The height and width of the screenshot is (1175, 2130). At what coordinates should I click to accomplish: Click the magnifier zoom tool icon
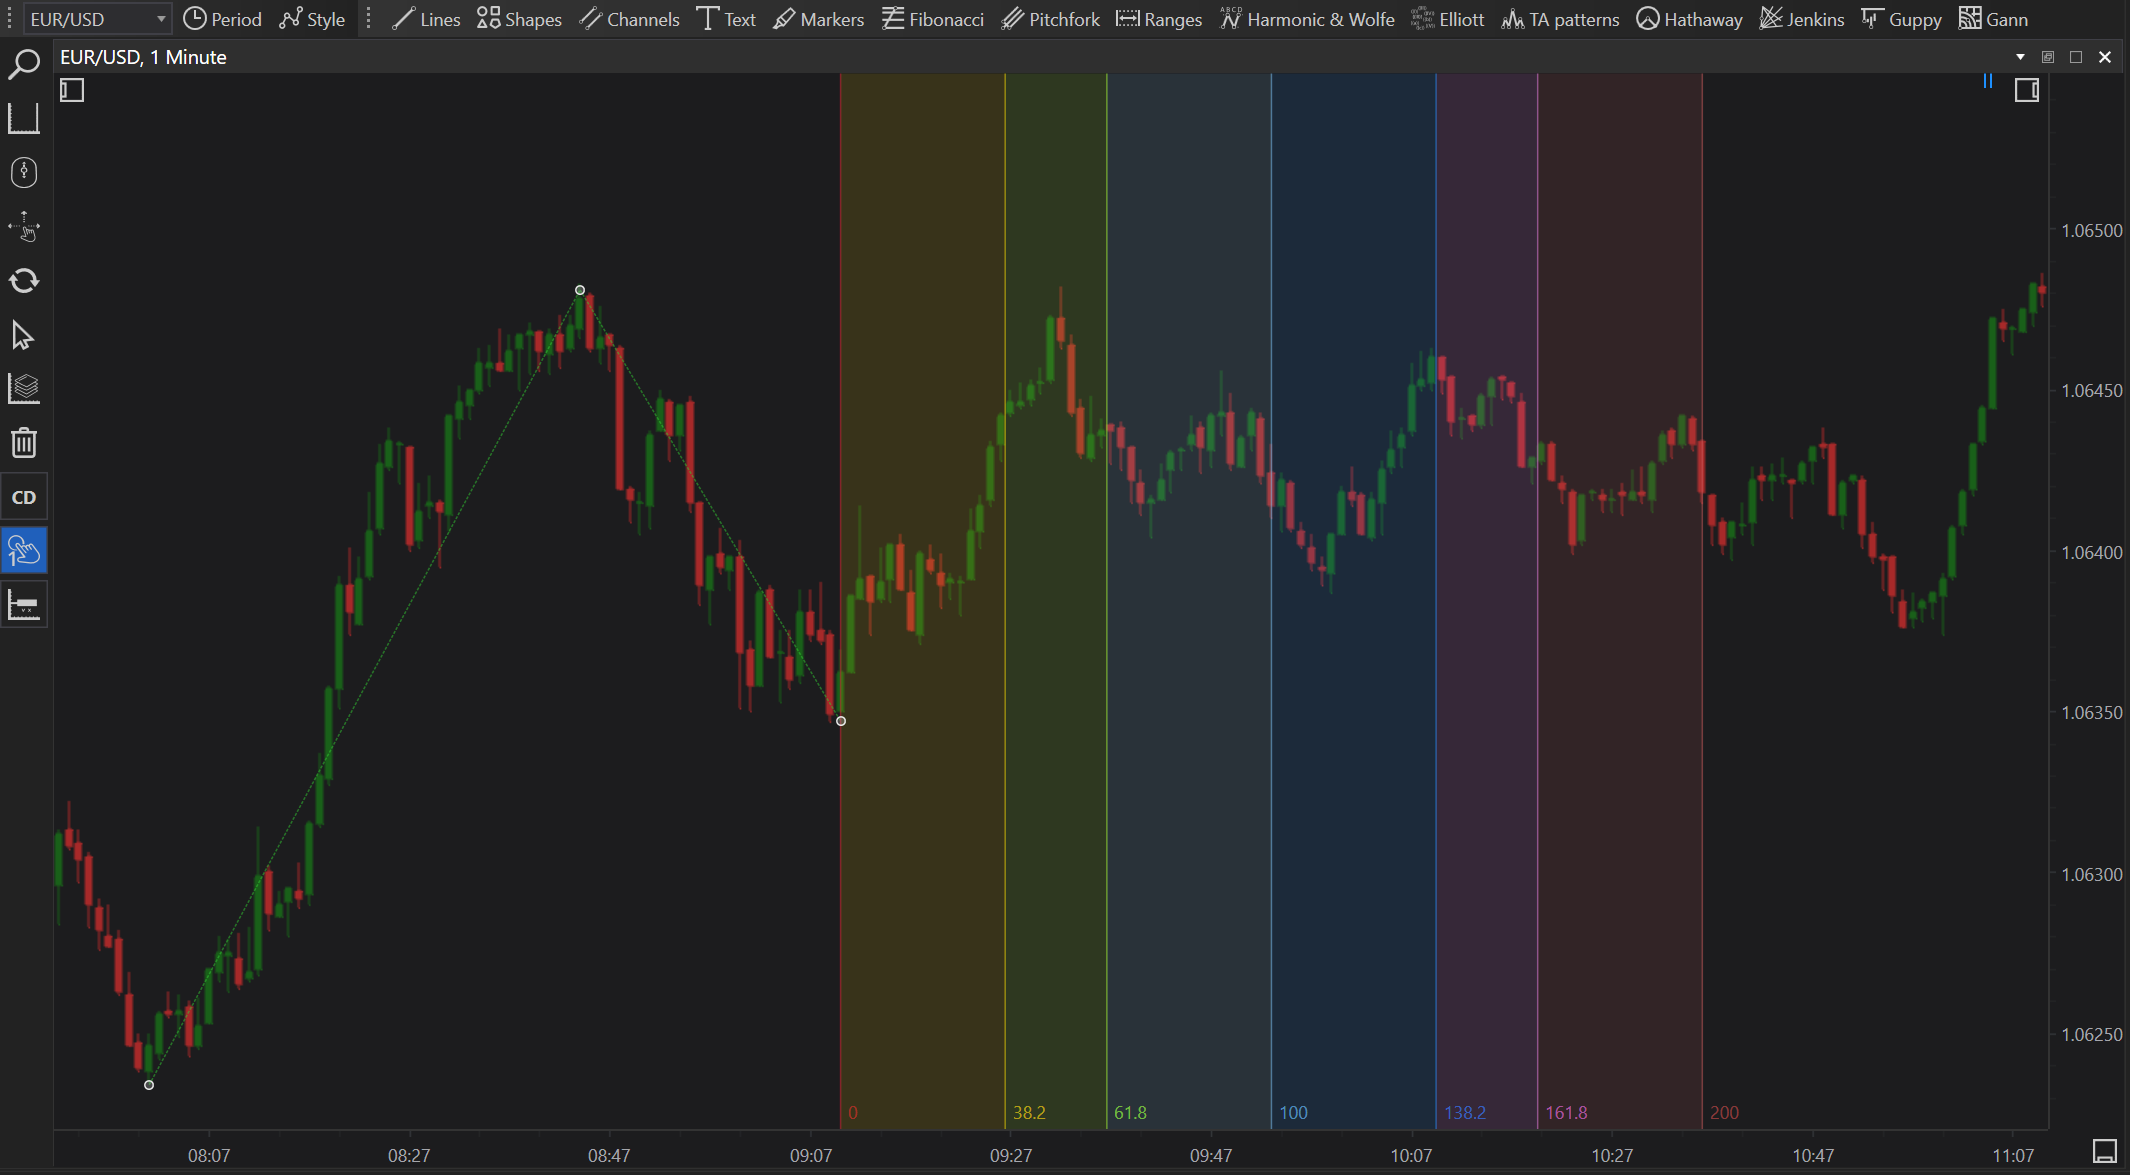pos(23,65)
